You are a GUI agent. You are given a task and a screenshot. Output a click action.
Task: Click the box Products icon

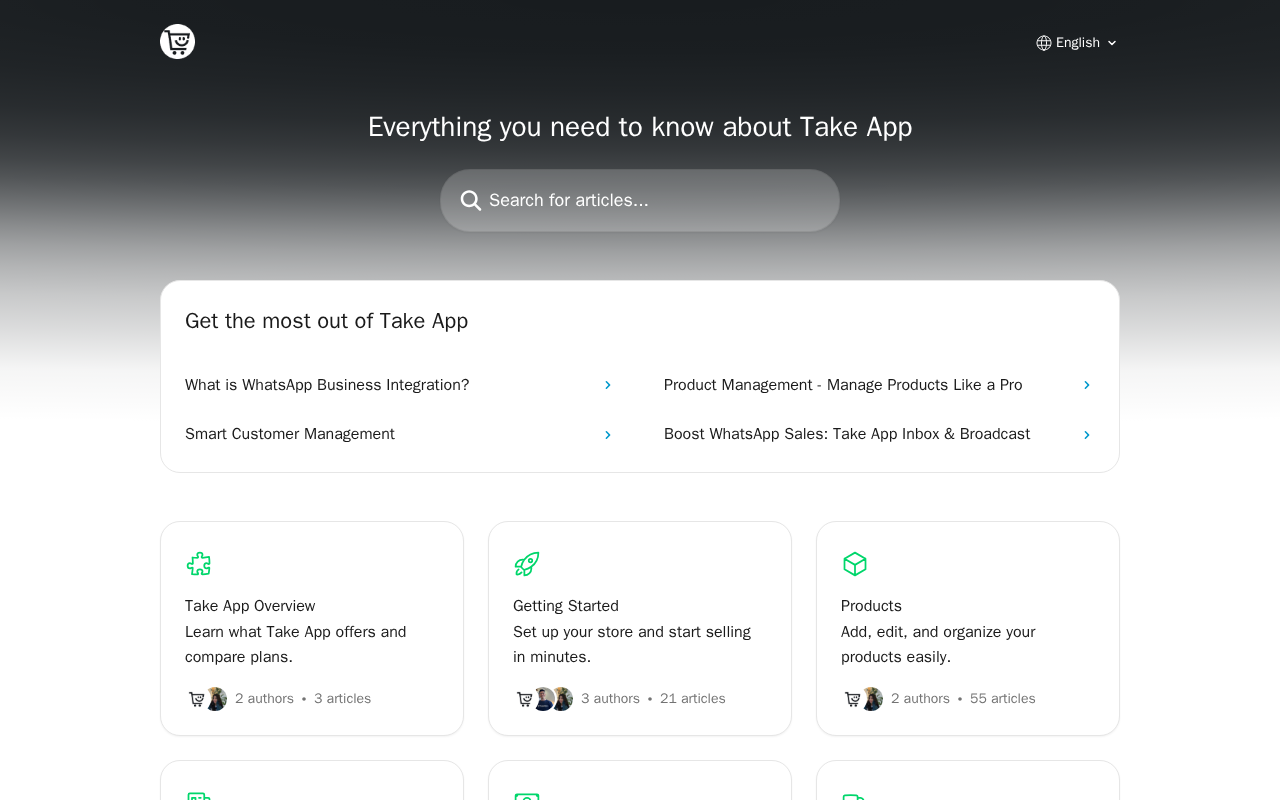[855, 564]
